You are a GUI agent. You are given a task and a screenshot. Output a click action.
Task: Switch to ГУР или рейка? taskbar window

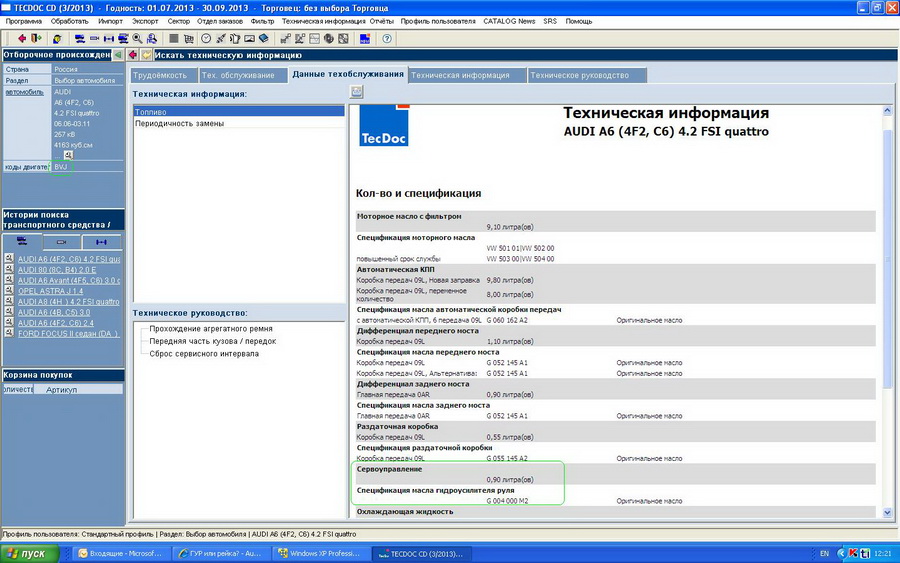click(220, 554)
